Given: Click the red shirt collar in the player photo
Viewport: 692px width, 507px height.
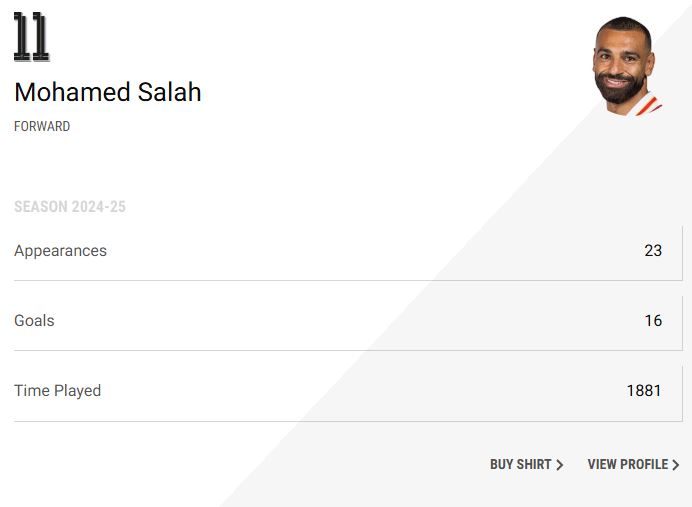Looking at the screenshot, I should point(648,104).
